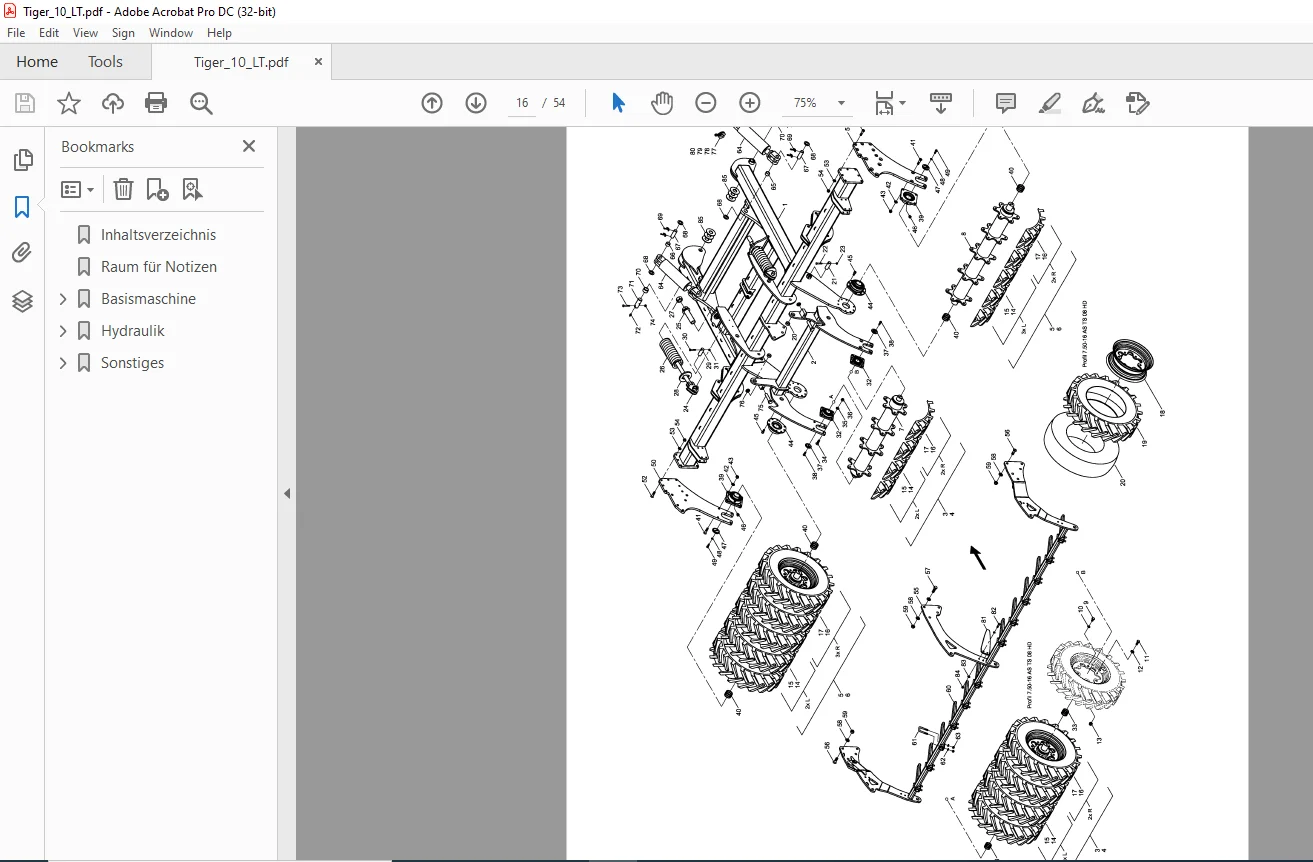Open the bookmark options list dropdown
1313x862 pixels.
coord(77,189)
